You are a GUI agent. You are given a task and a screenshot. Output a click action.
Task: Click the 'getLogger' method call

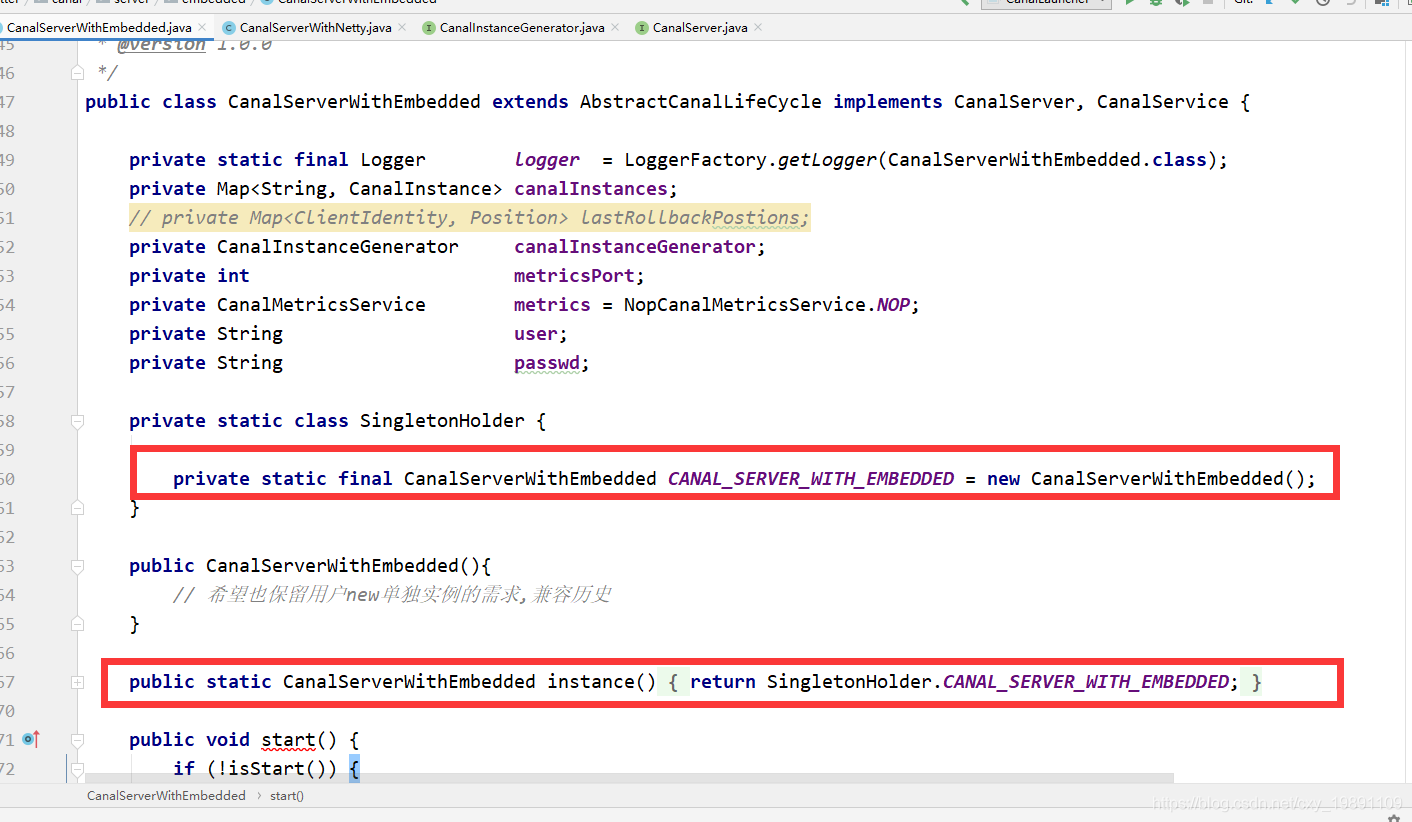(x=827, y=160)
